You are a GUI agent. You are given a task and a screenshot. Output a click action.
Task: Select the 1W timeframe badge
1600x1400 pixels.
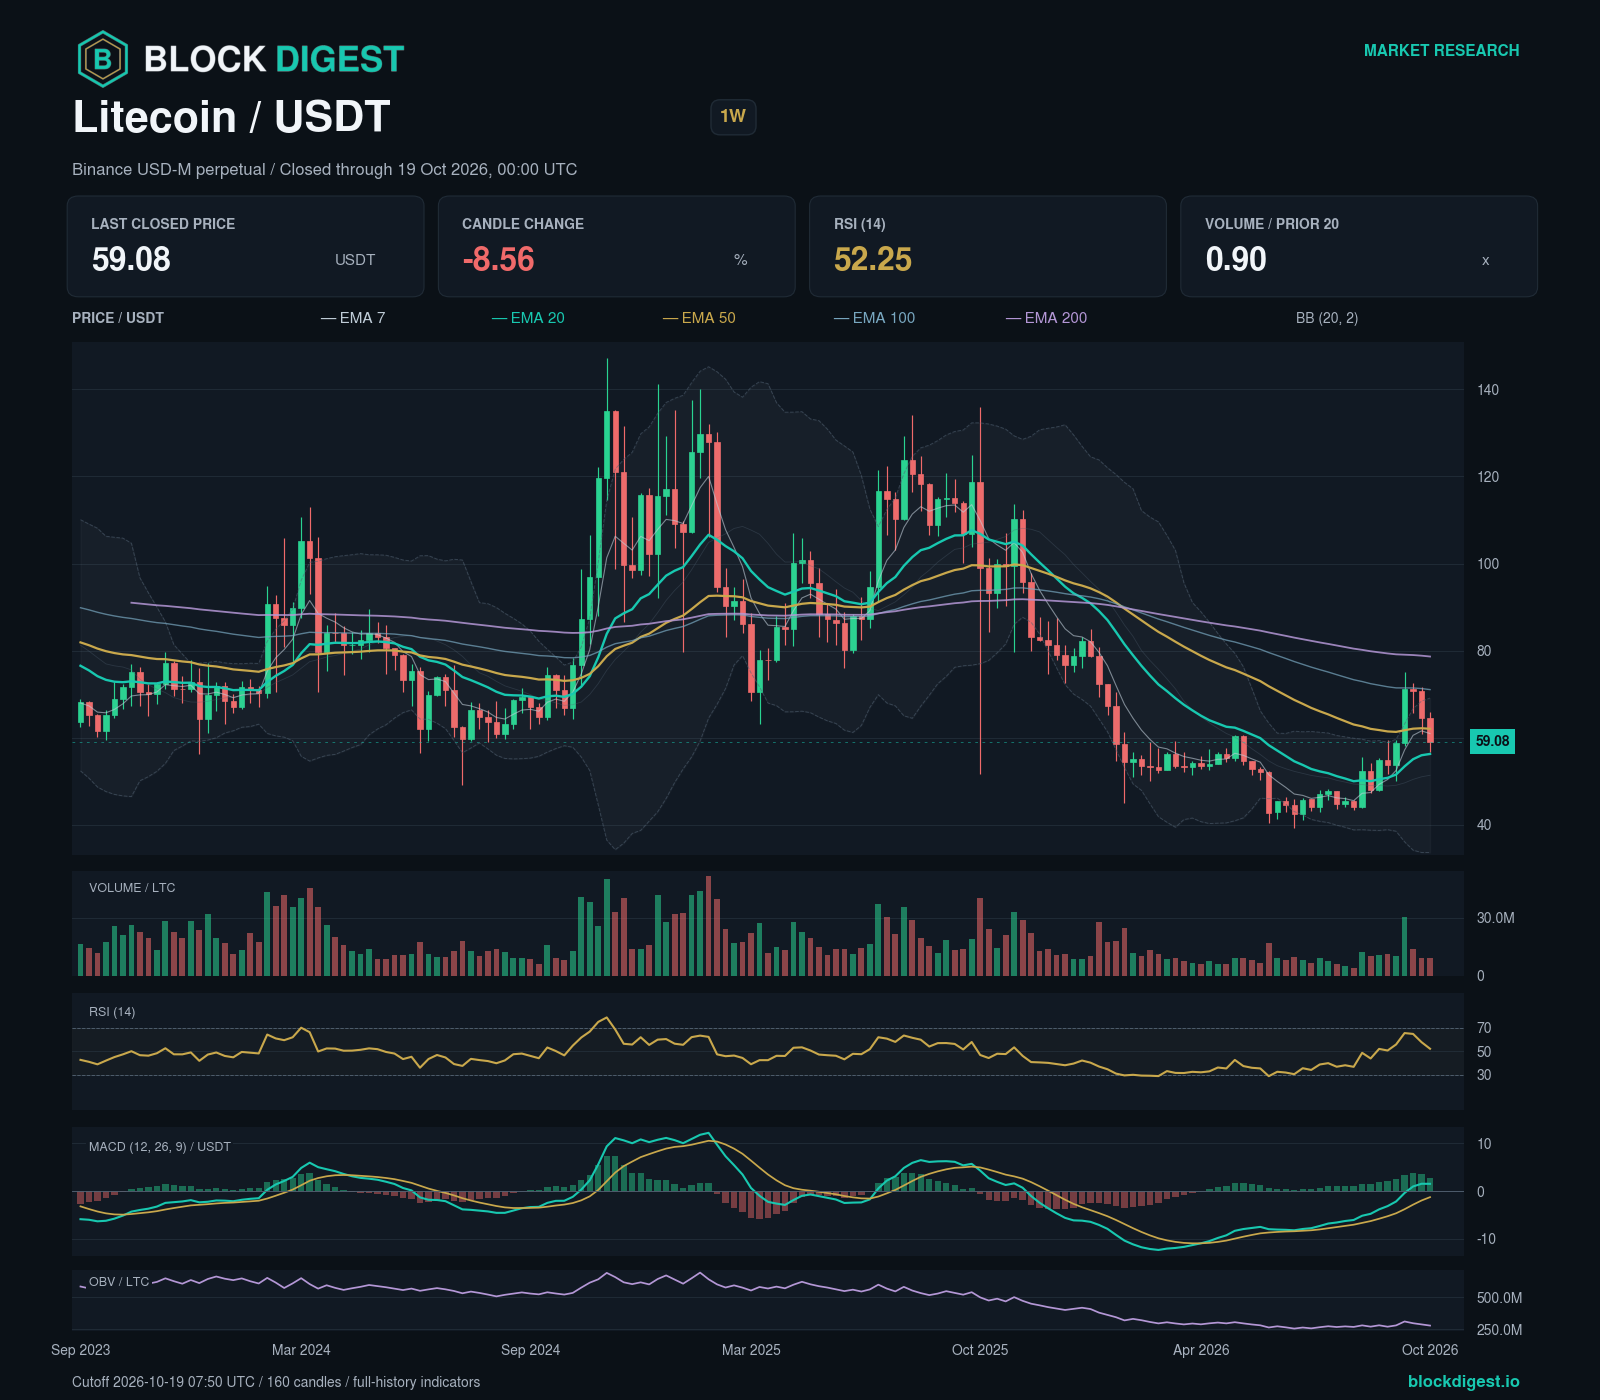coord(733,117)
